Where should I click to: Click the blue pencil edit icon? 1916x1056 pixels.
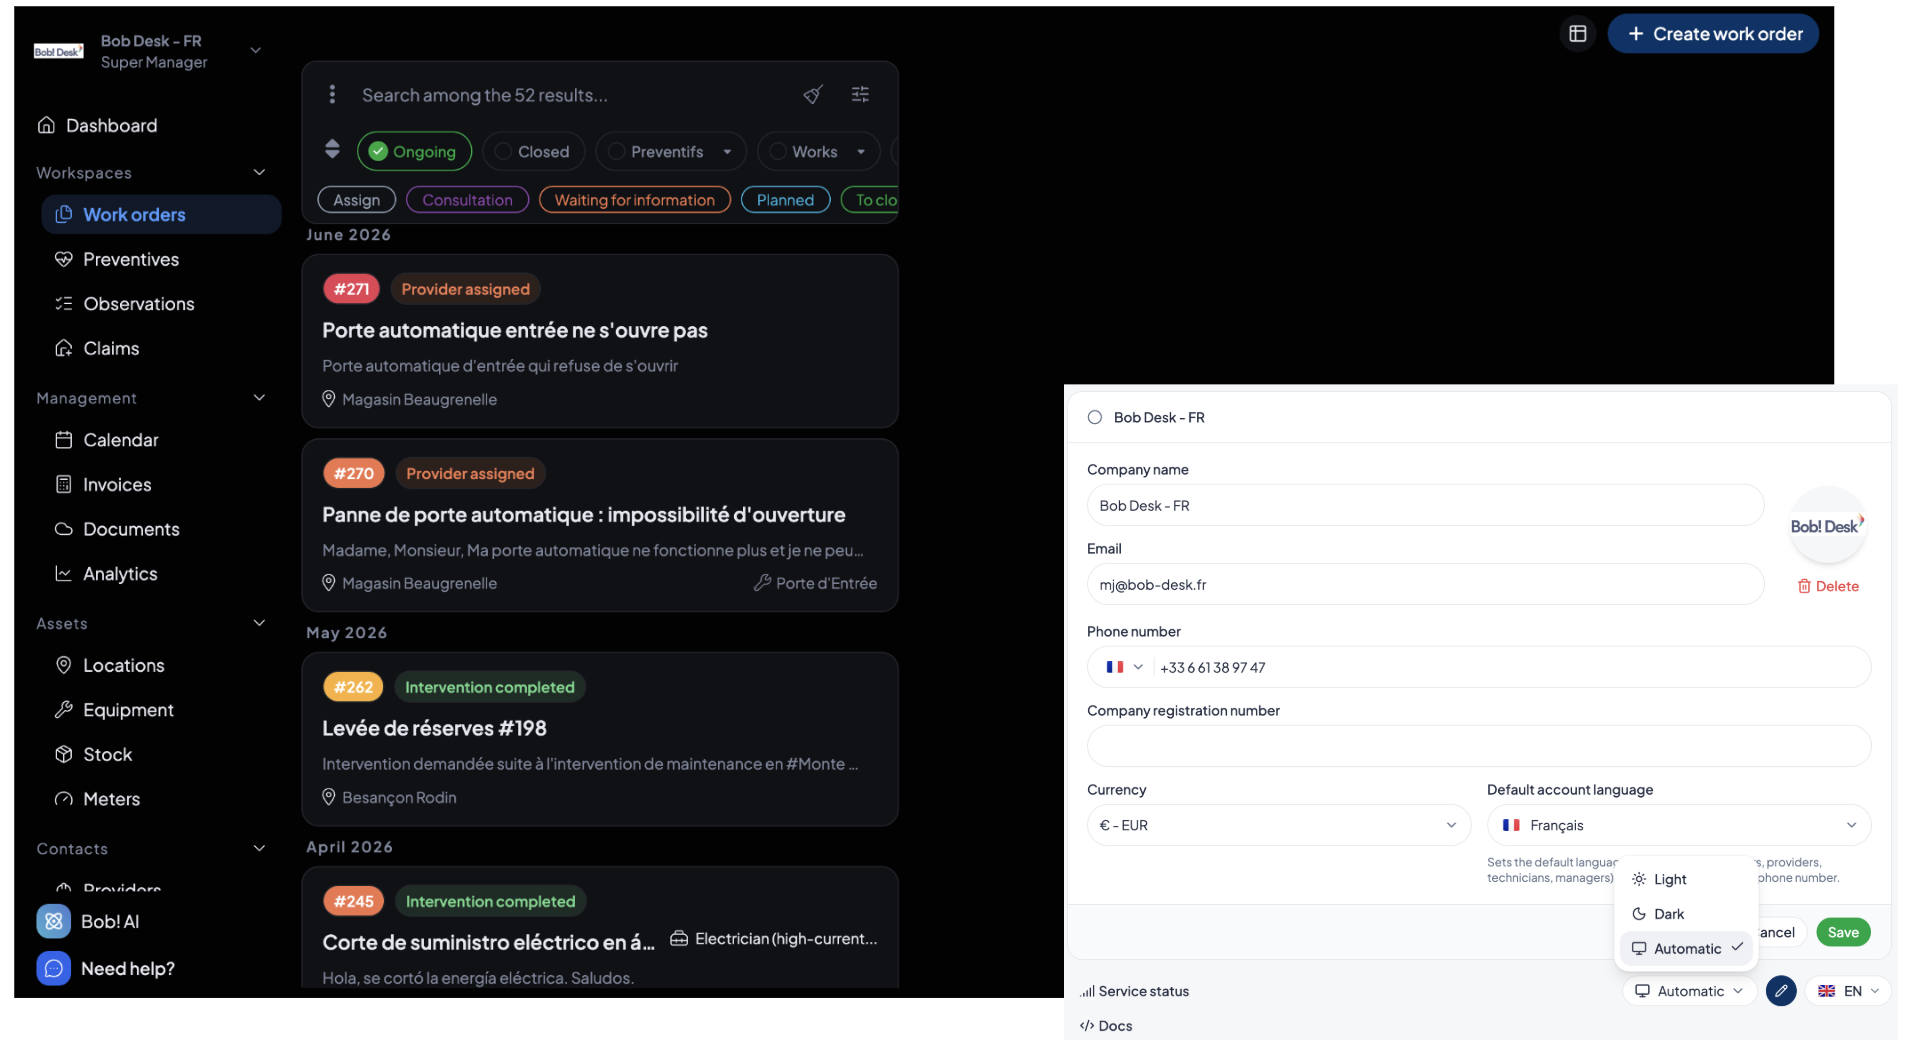pos(1781,991)
